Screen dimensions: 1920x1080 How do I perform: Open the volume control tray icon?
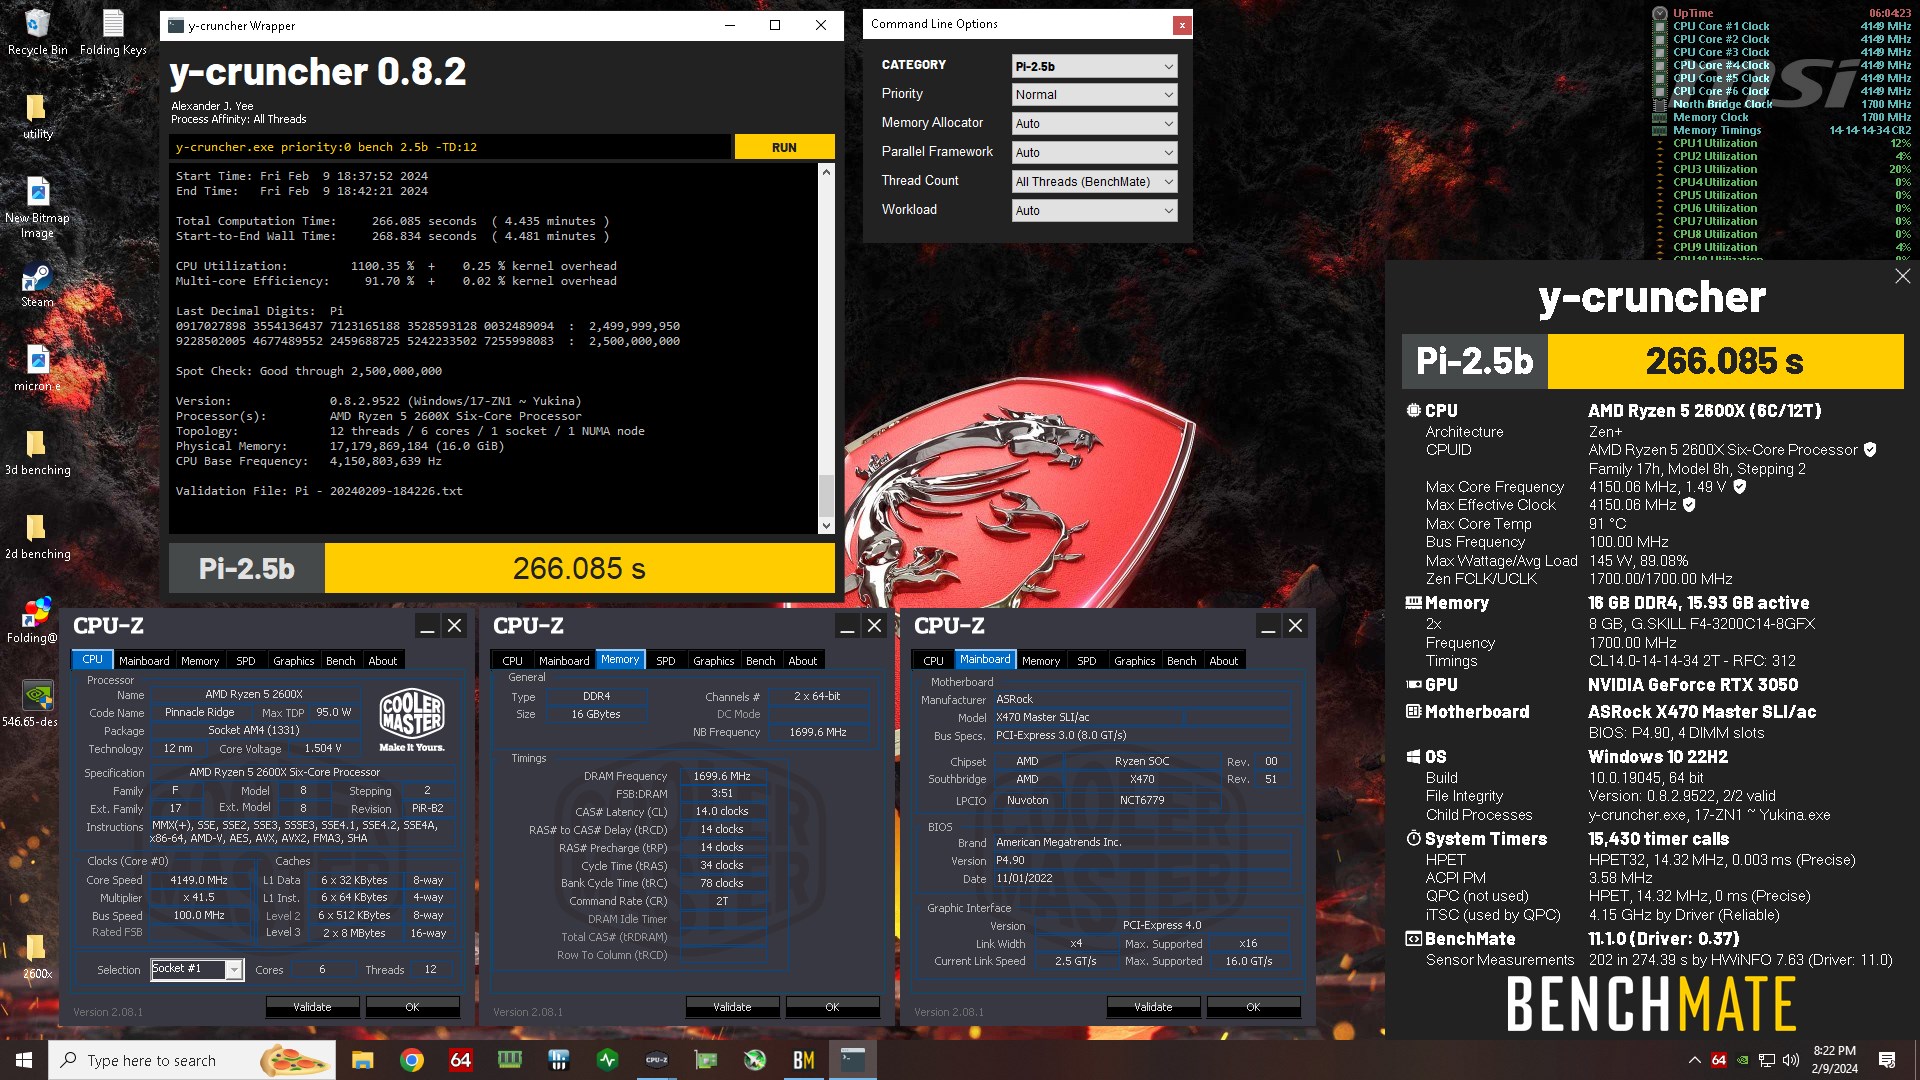coord(1790,1060)
